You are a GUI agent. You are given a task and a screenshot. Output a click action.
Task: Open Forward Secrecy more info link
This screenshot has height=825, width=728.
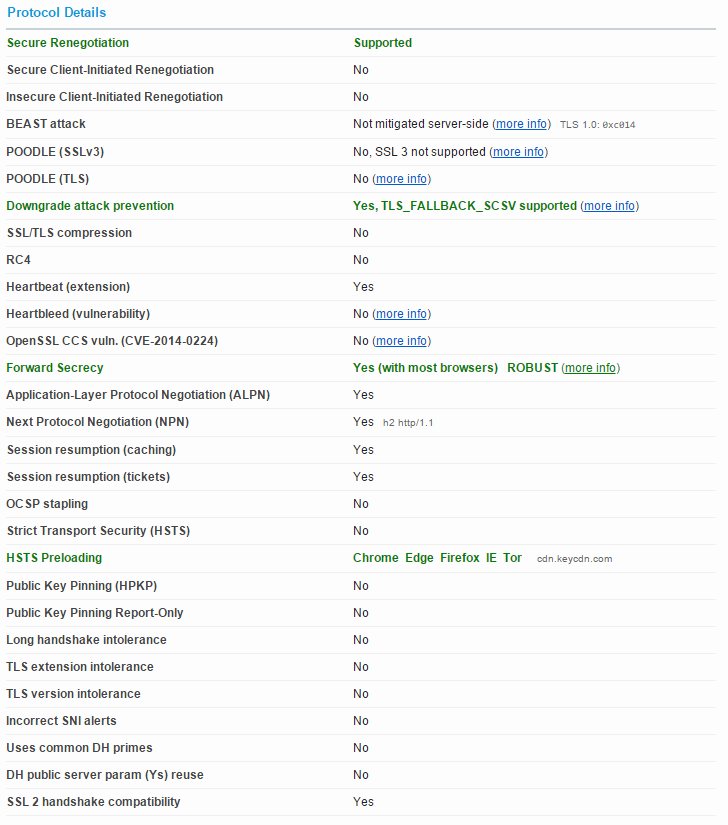tap(590, 368)
